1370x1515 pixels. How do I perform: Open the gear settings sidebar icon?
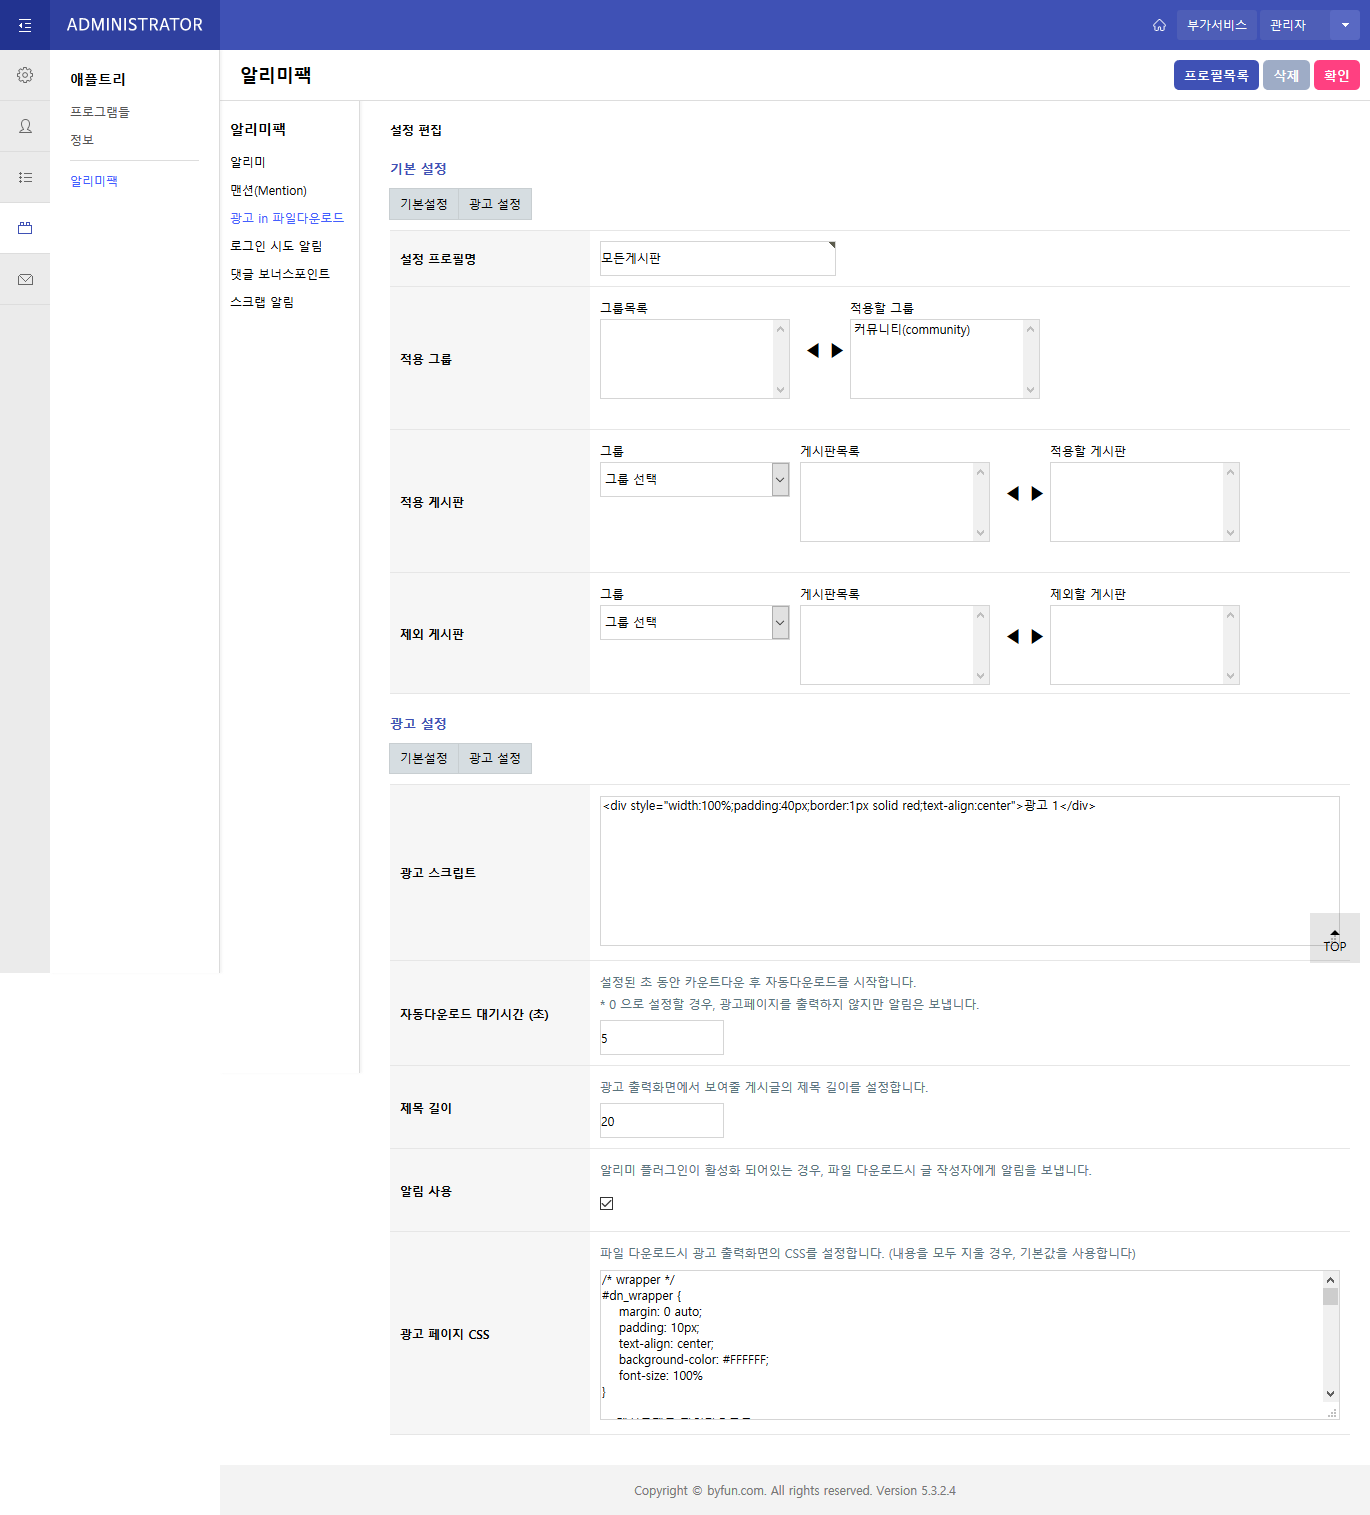[x=25, y=75]
